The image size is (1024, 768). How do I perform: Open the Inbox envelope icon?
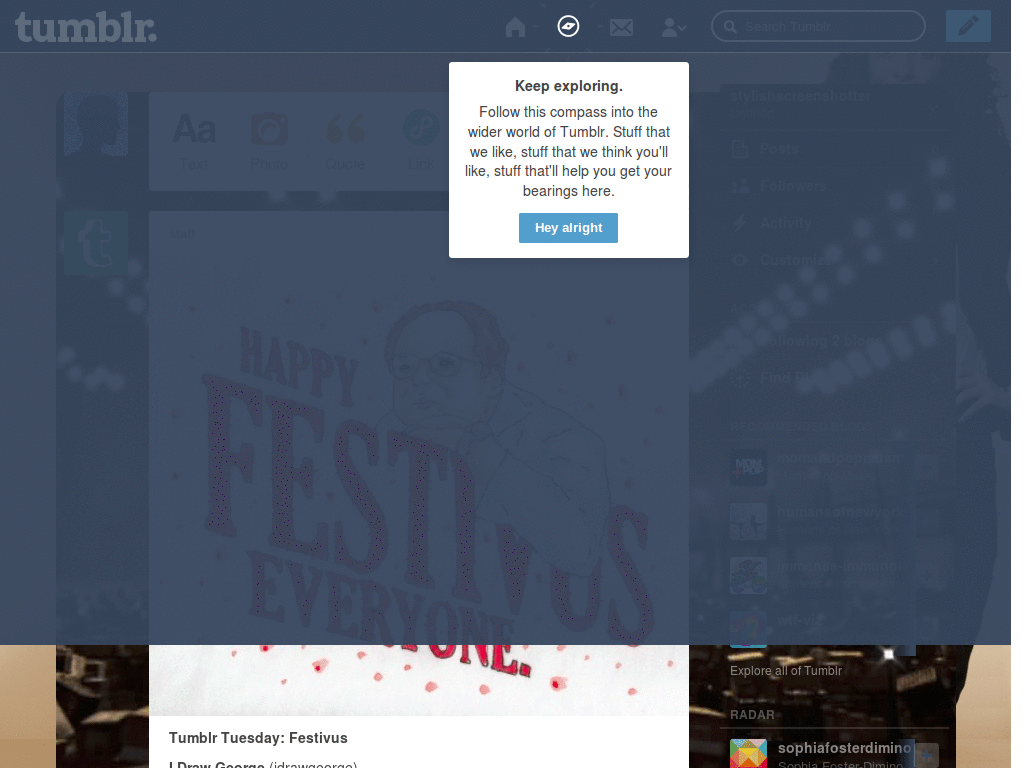coord(621,27)
